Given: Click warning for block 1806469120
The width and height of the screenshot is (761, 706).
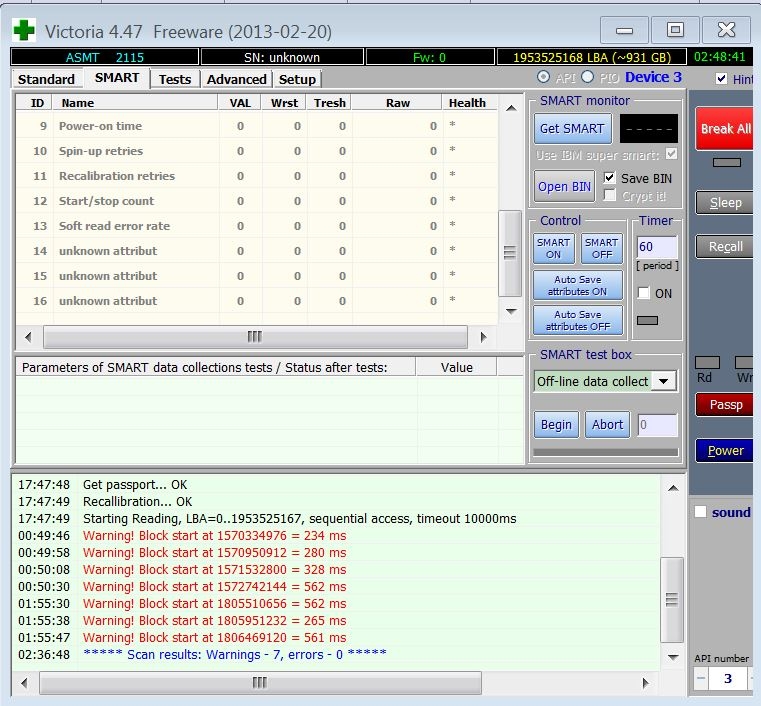Looking at the screenshot, I should (215, 638).
